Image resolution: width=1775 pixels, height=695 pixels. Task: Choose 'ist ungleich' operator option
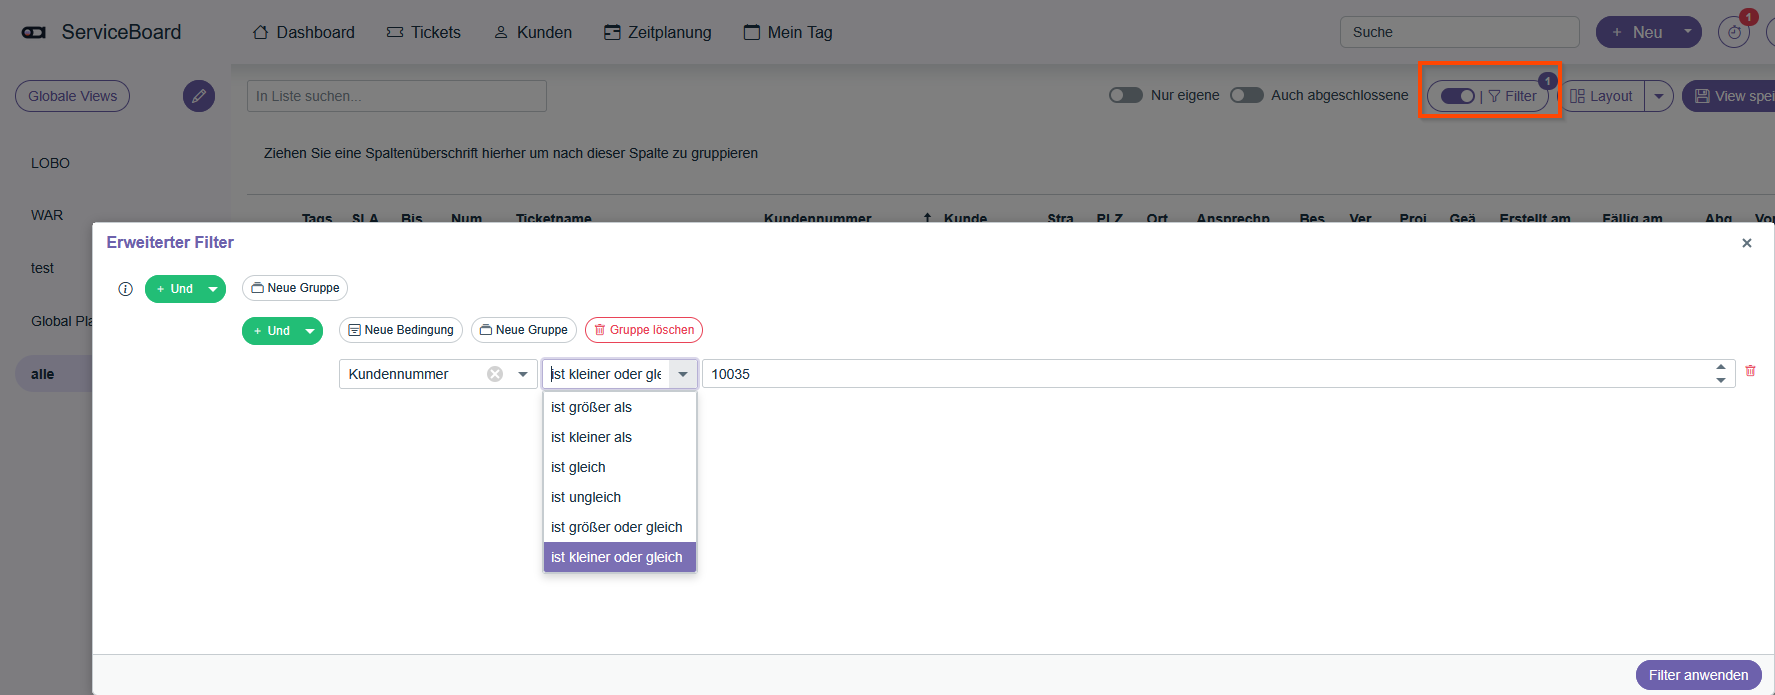click(586, 497)
